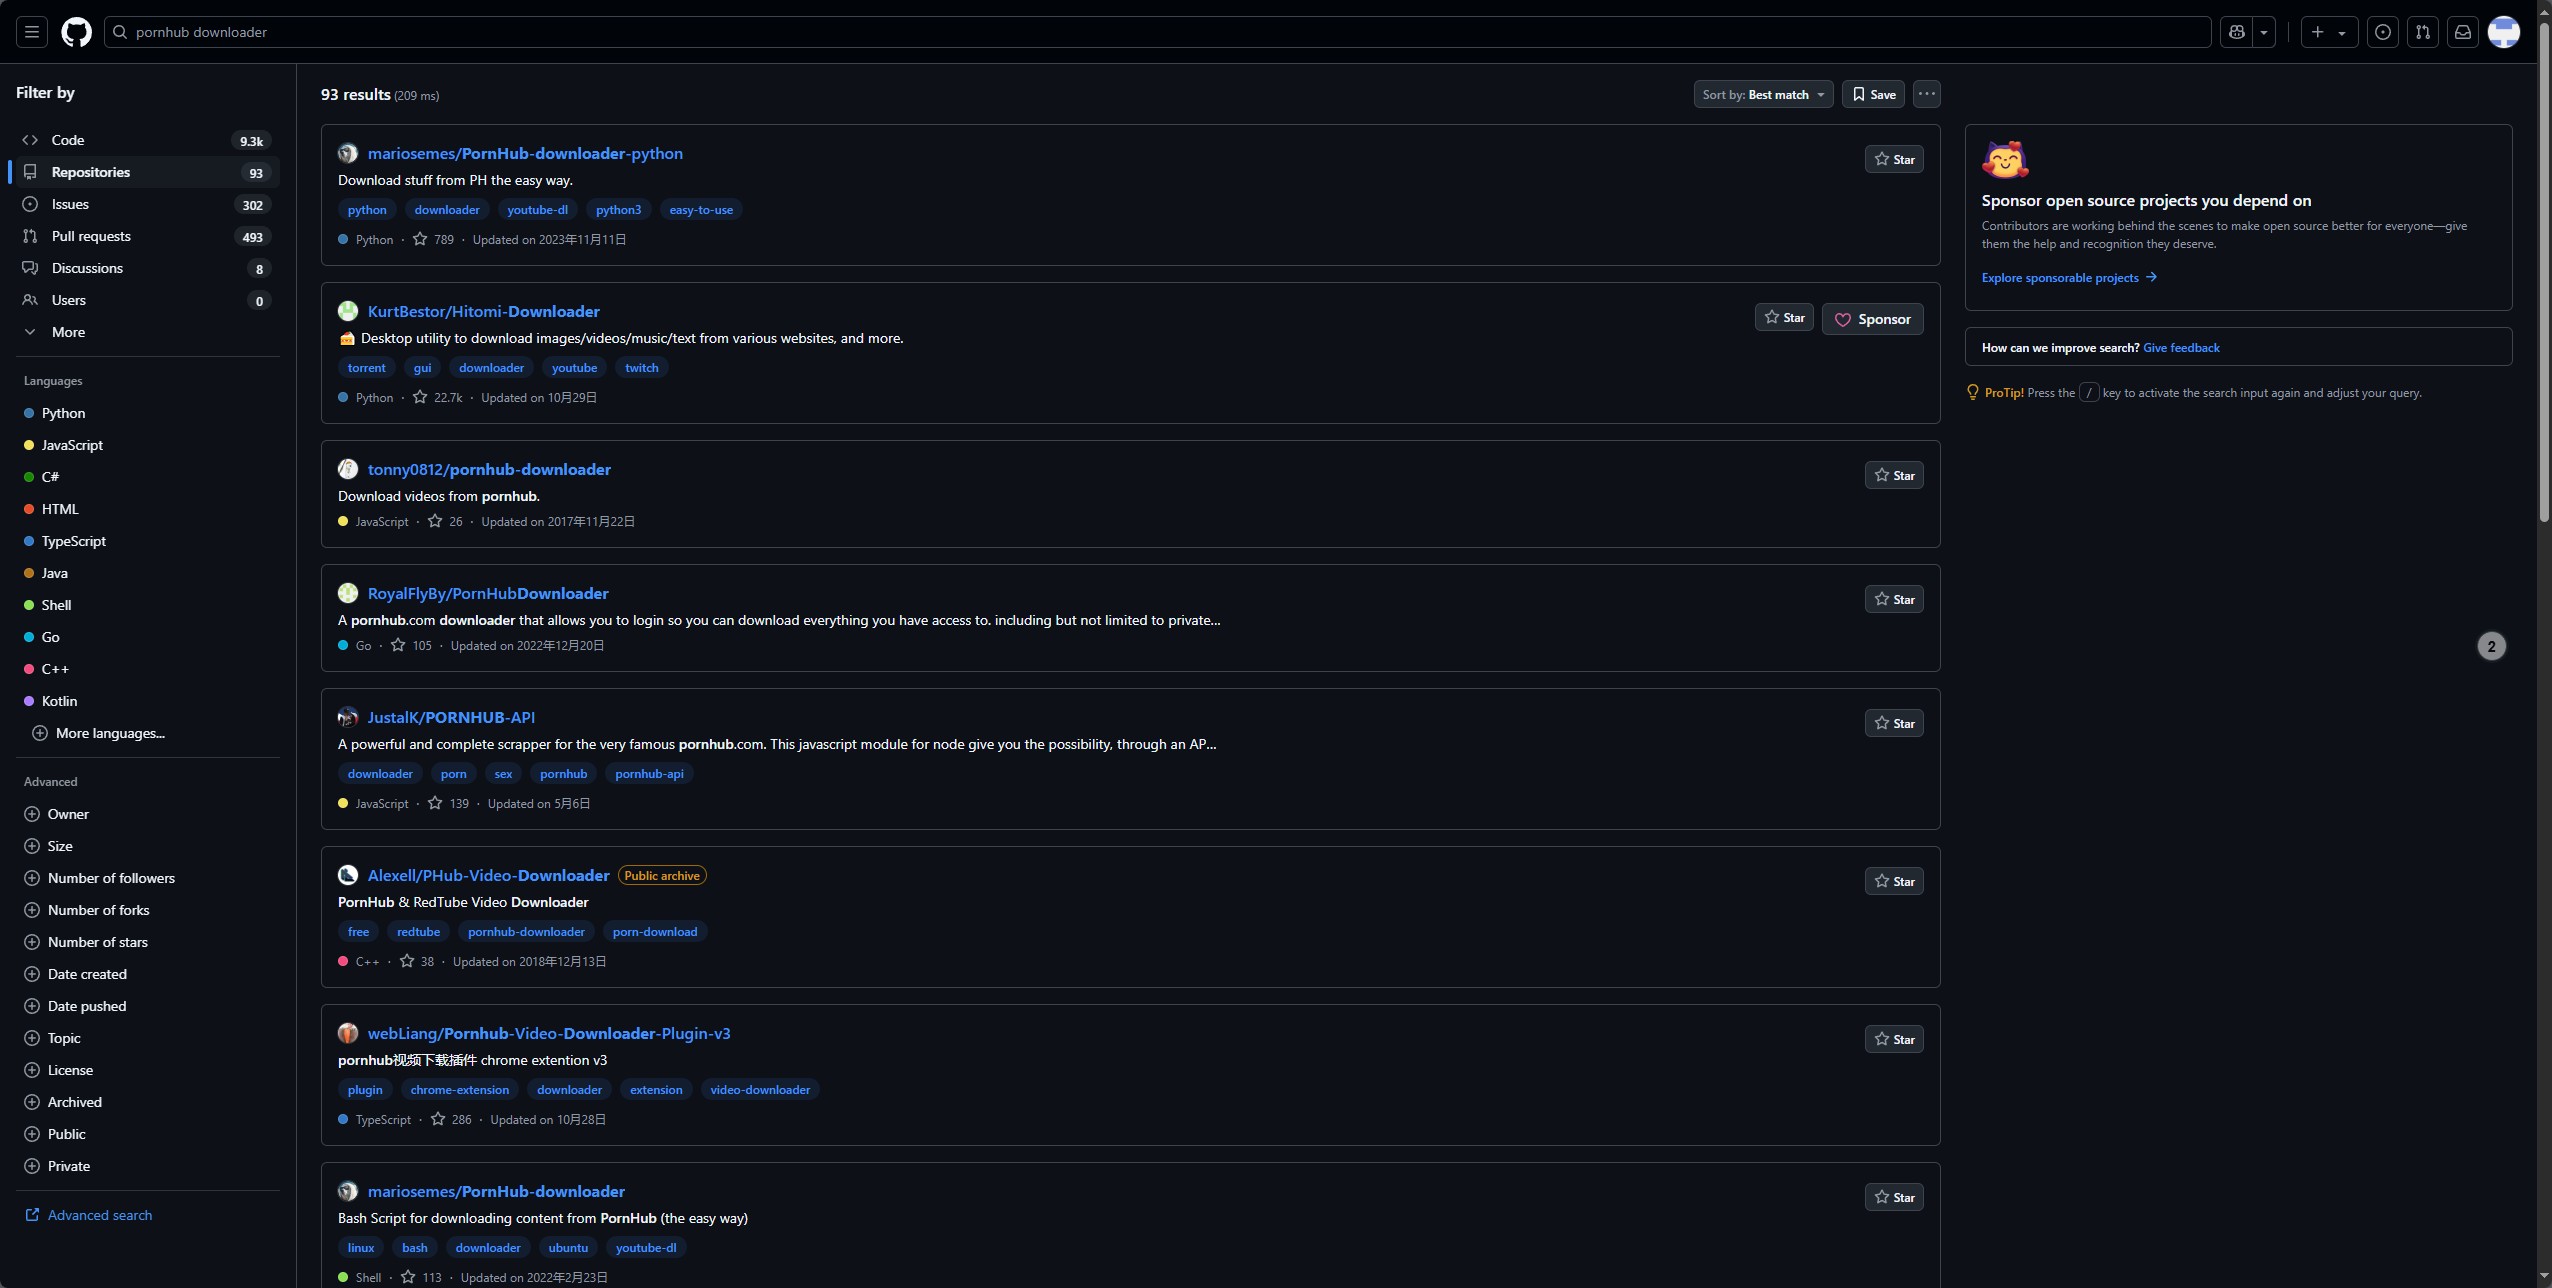Image resolution: width=2552 pixels, height=1288 pixels.
Task: Open Copilot chat icon in header
Action: pyautogui.click(x=2237, y=32)
